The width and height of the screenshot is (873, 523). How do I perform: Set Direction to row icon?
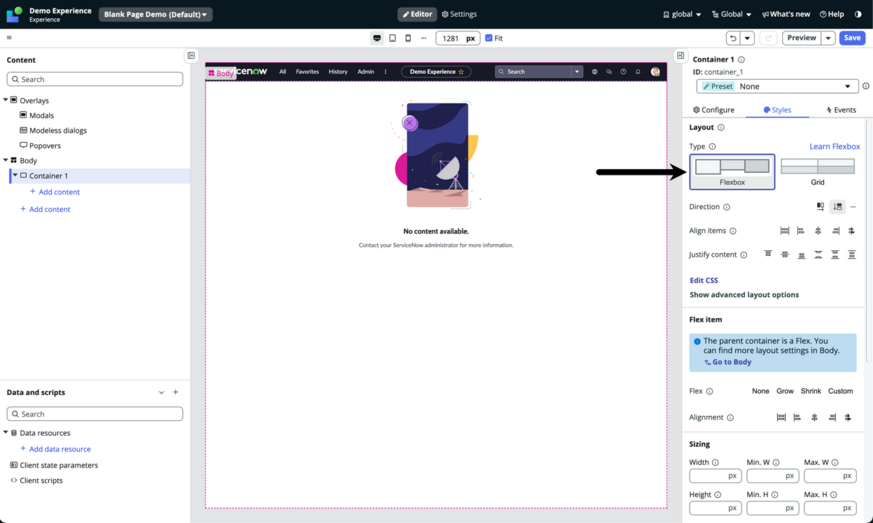[820, 207]
